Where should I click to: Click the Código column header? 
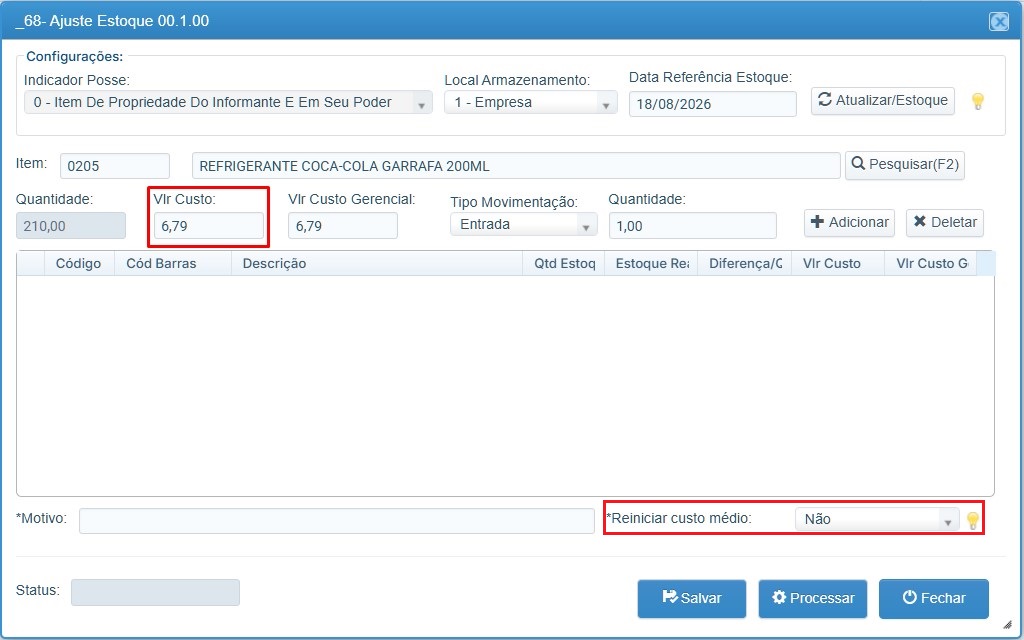click(79, 264)
